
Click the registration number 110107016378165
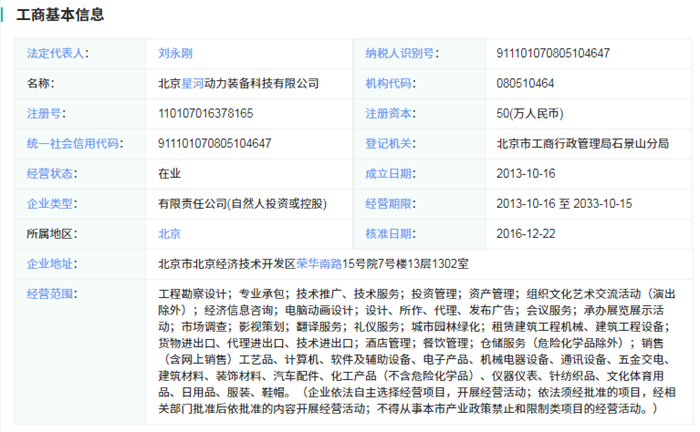[x=205, y=113]
